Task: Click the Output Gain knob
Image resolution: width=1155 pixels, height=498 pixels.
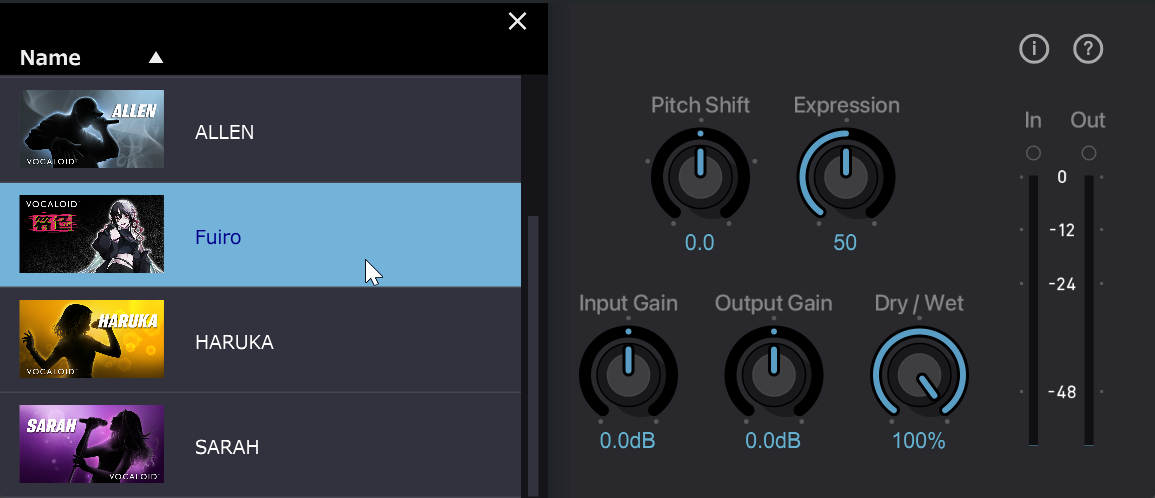Action: coord(773,376)
